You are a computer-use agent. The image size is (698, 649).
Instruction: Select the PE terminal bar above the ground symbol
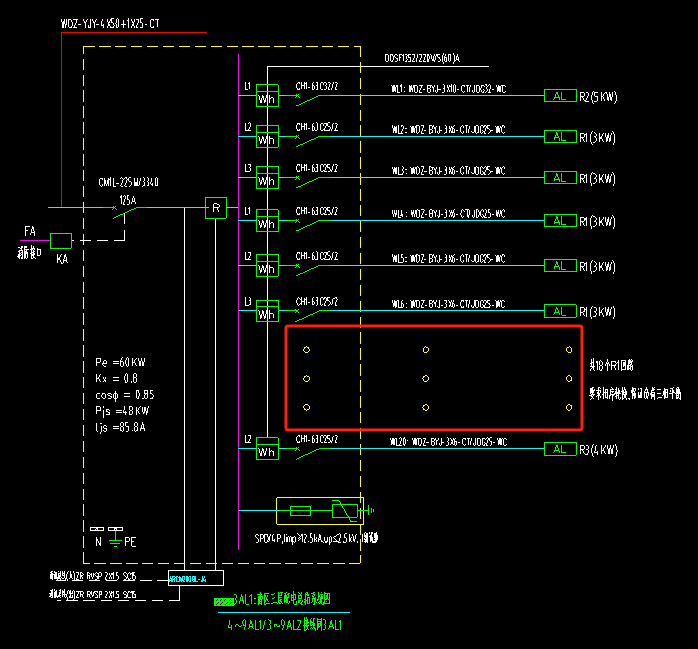click(116, 529)
